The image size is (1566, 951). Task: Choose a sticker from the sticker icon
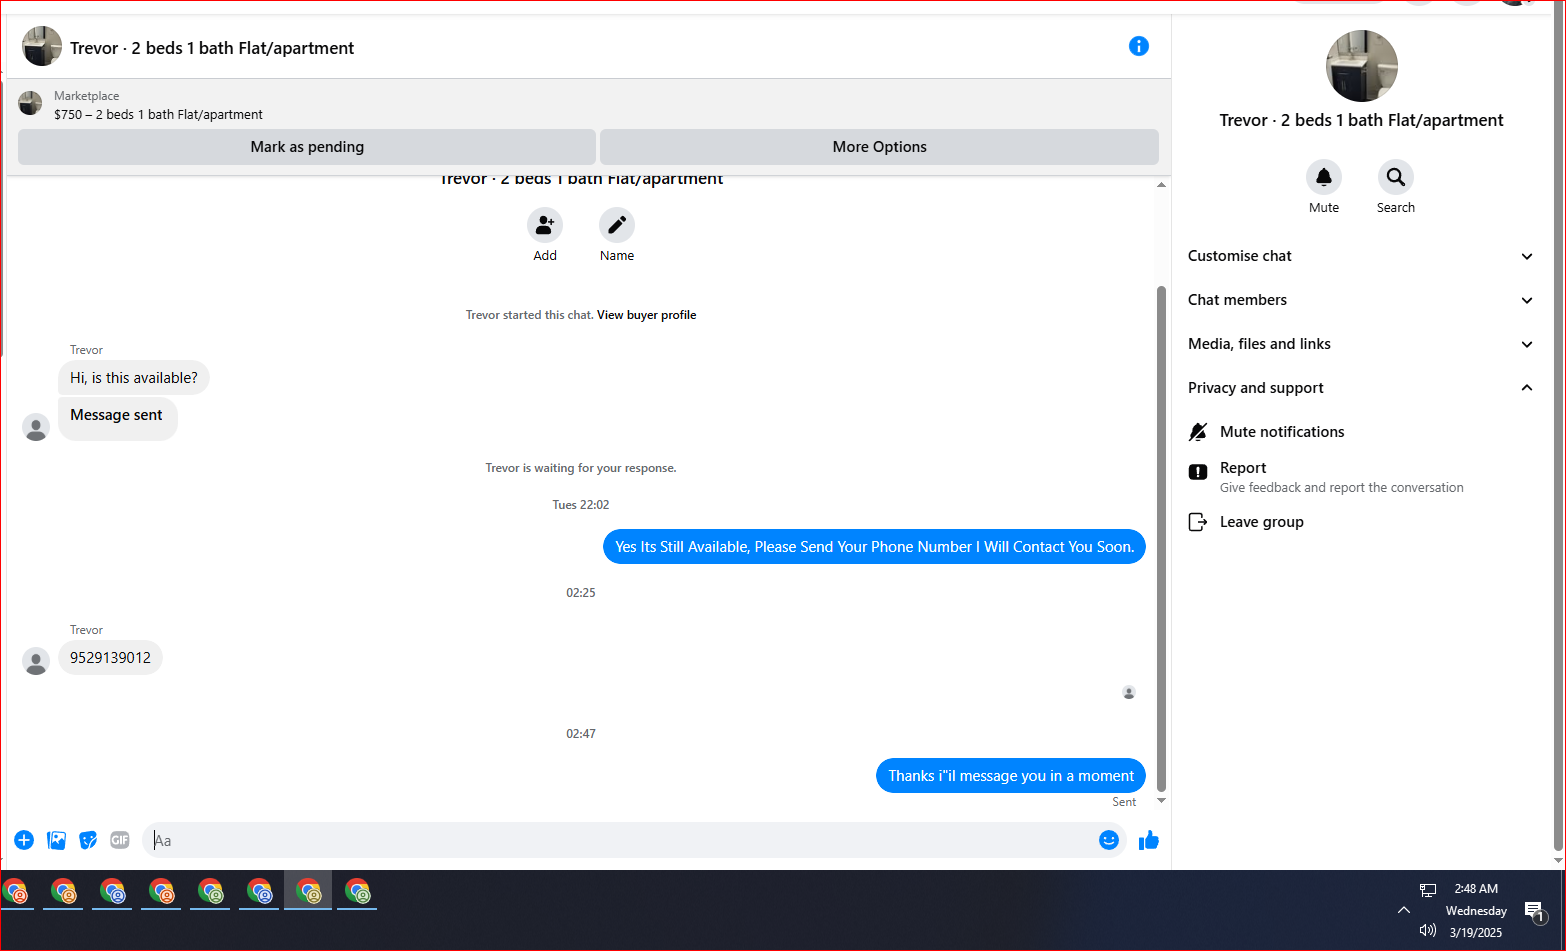click(x=89, y=840)
